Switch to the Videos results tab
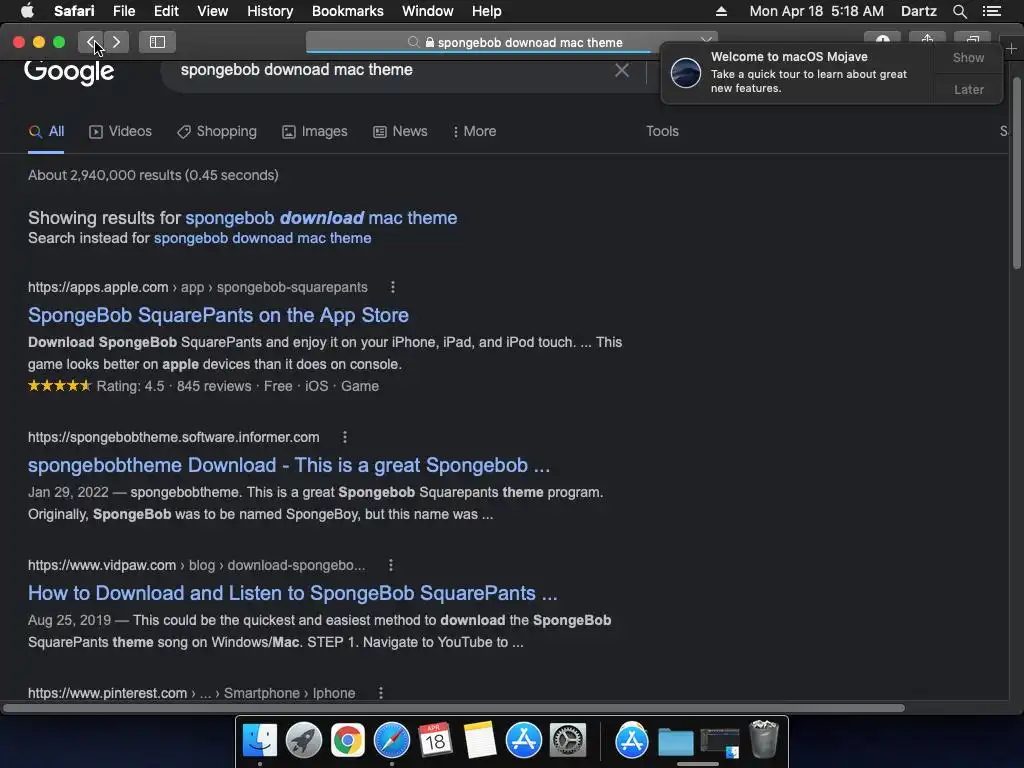This screenshot has width=1024, height=768. pos(120,131)
